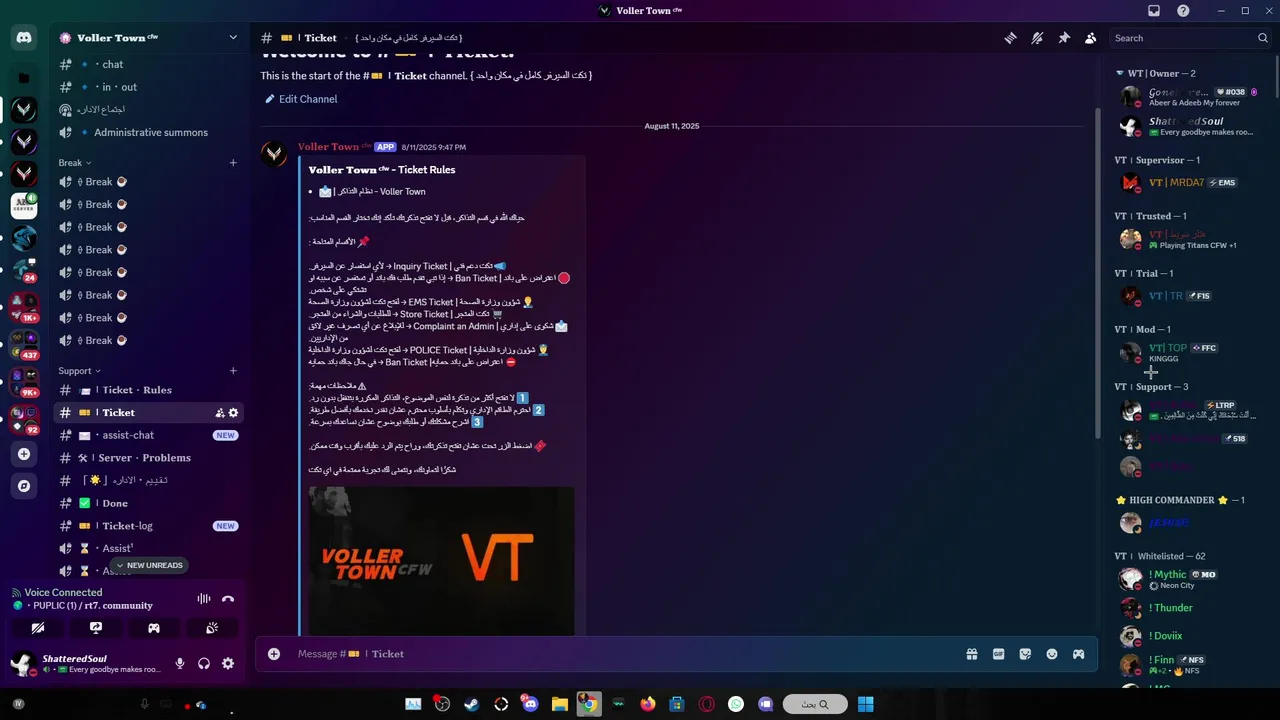Create invite for the Ticket channel
This screenshot has height=720, width=1280.
click(219, 413)
